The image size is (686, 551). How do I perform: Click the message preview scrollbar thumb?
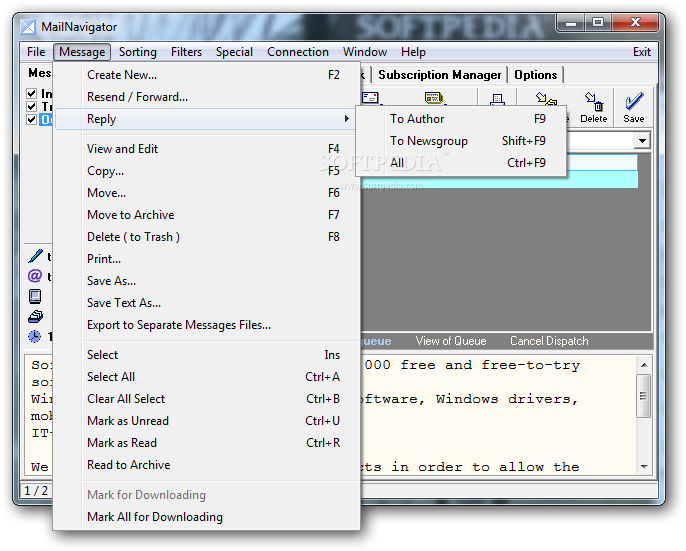[x=643, y=396]
